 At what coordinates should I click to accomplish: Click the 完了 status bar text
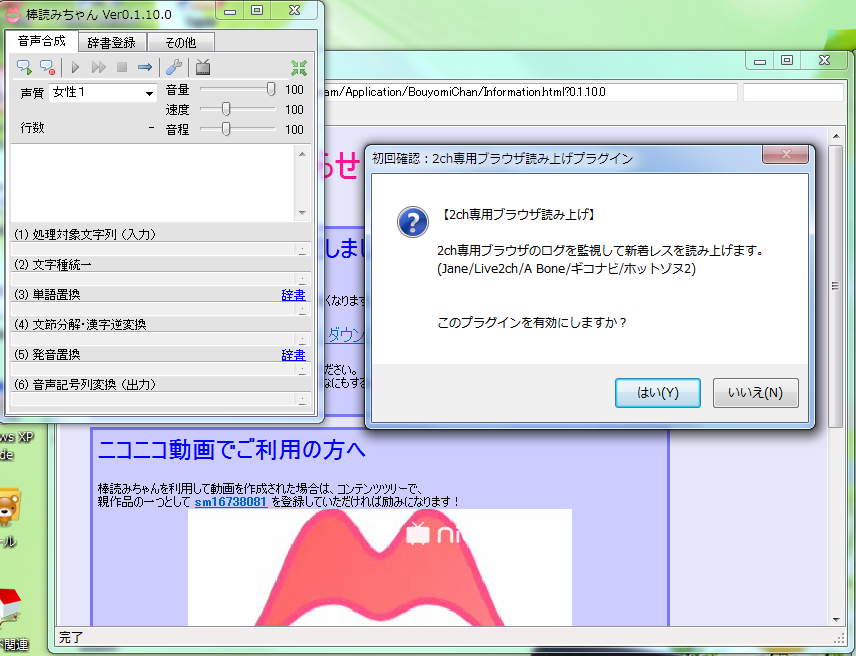(x=71, y=637)
